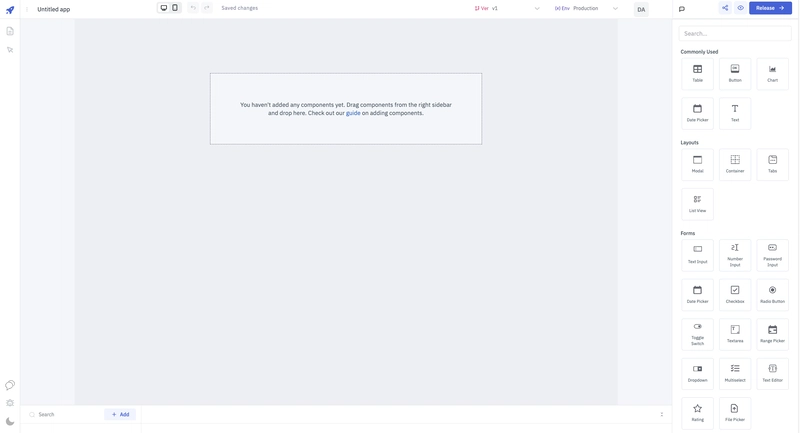Select the Radio Button component
The height and width of the screenshot is (433, 800).
pos(772,295)
